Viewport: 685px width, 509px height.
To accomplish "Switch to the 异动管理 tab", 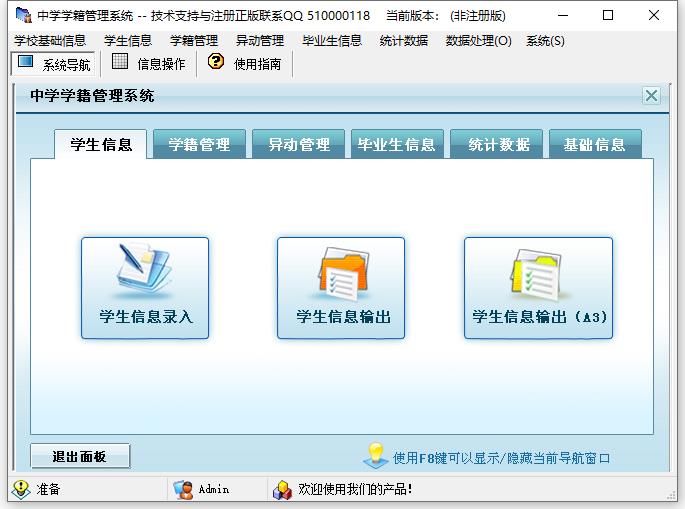I will point(298,144).
